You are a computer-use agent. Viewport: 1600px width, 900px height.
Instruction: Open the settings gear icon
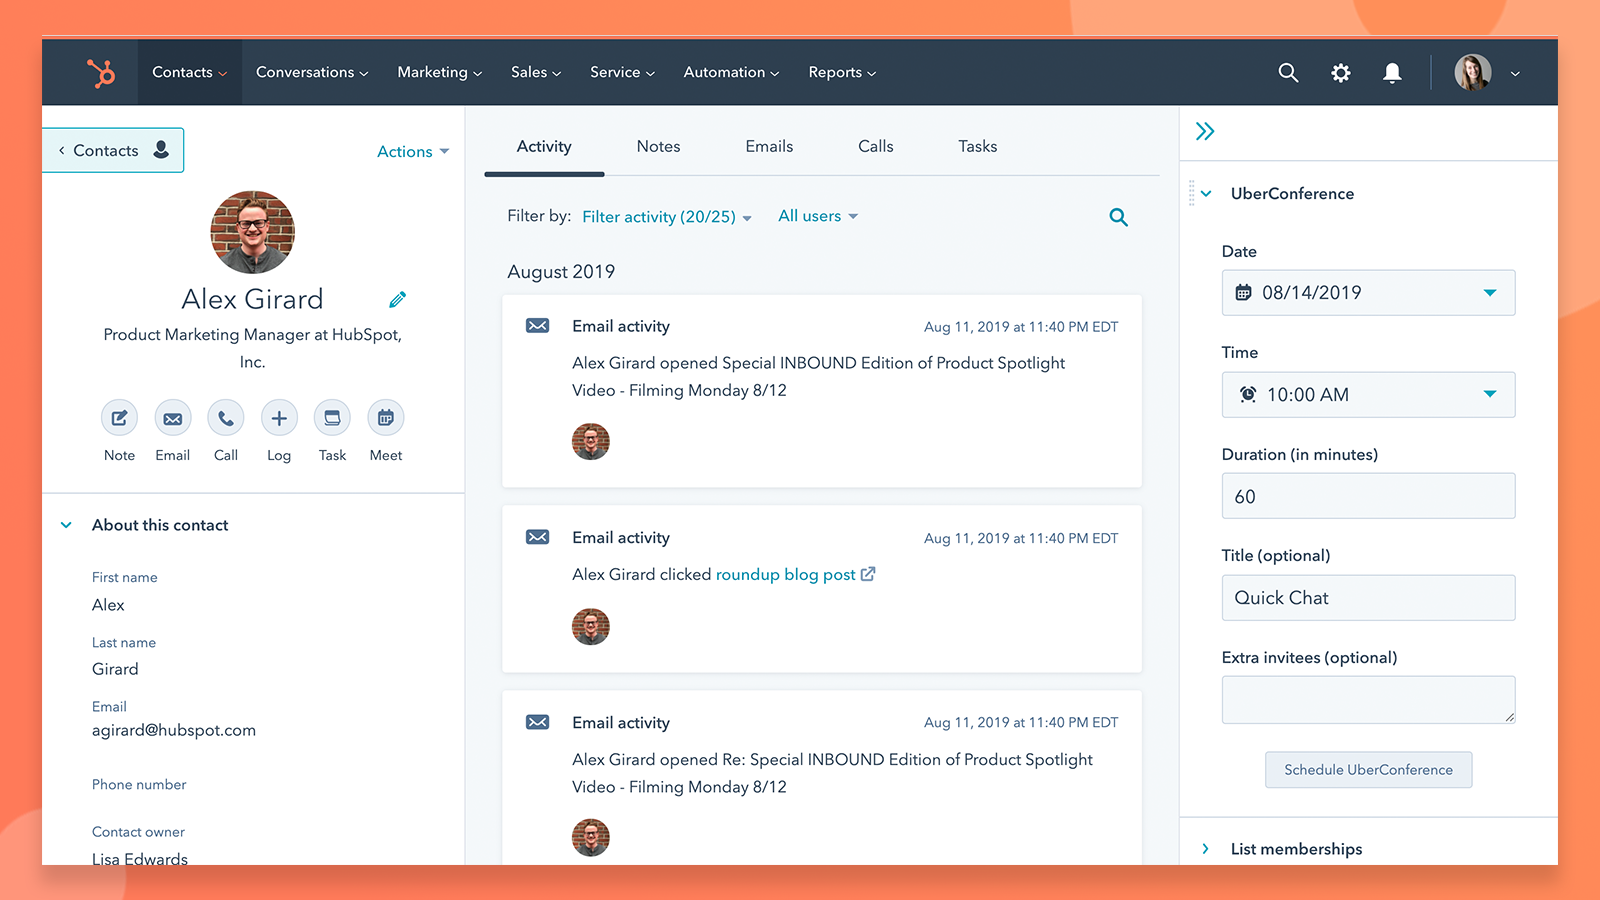coord(1340,73)
